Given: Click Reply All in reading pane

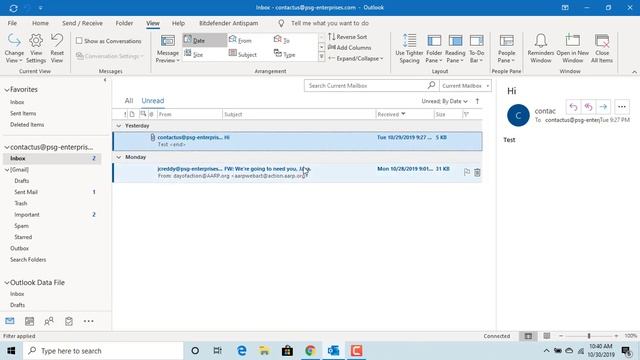Looking at the screenshot, I should pyautogui.click(x=588, y=107).
